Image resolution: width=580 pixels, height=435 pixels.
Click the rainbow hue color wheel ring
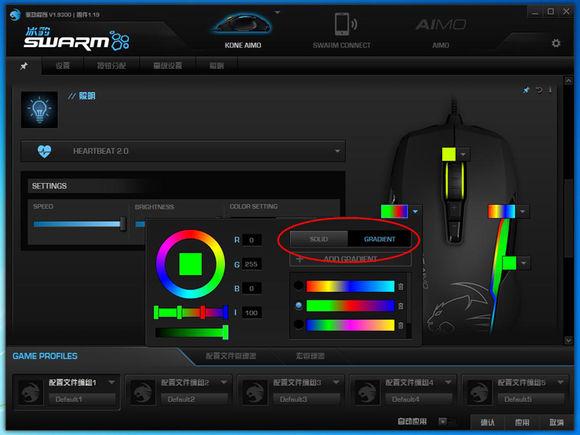190,264
